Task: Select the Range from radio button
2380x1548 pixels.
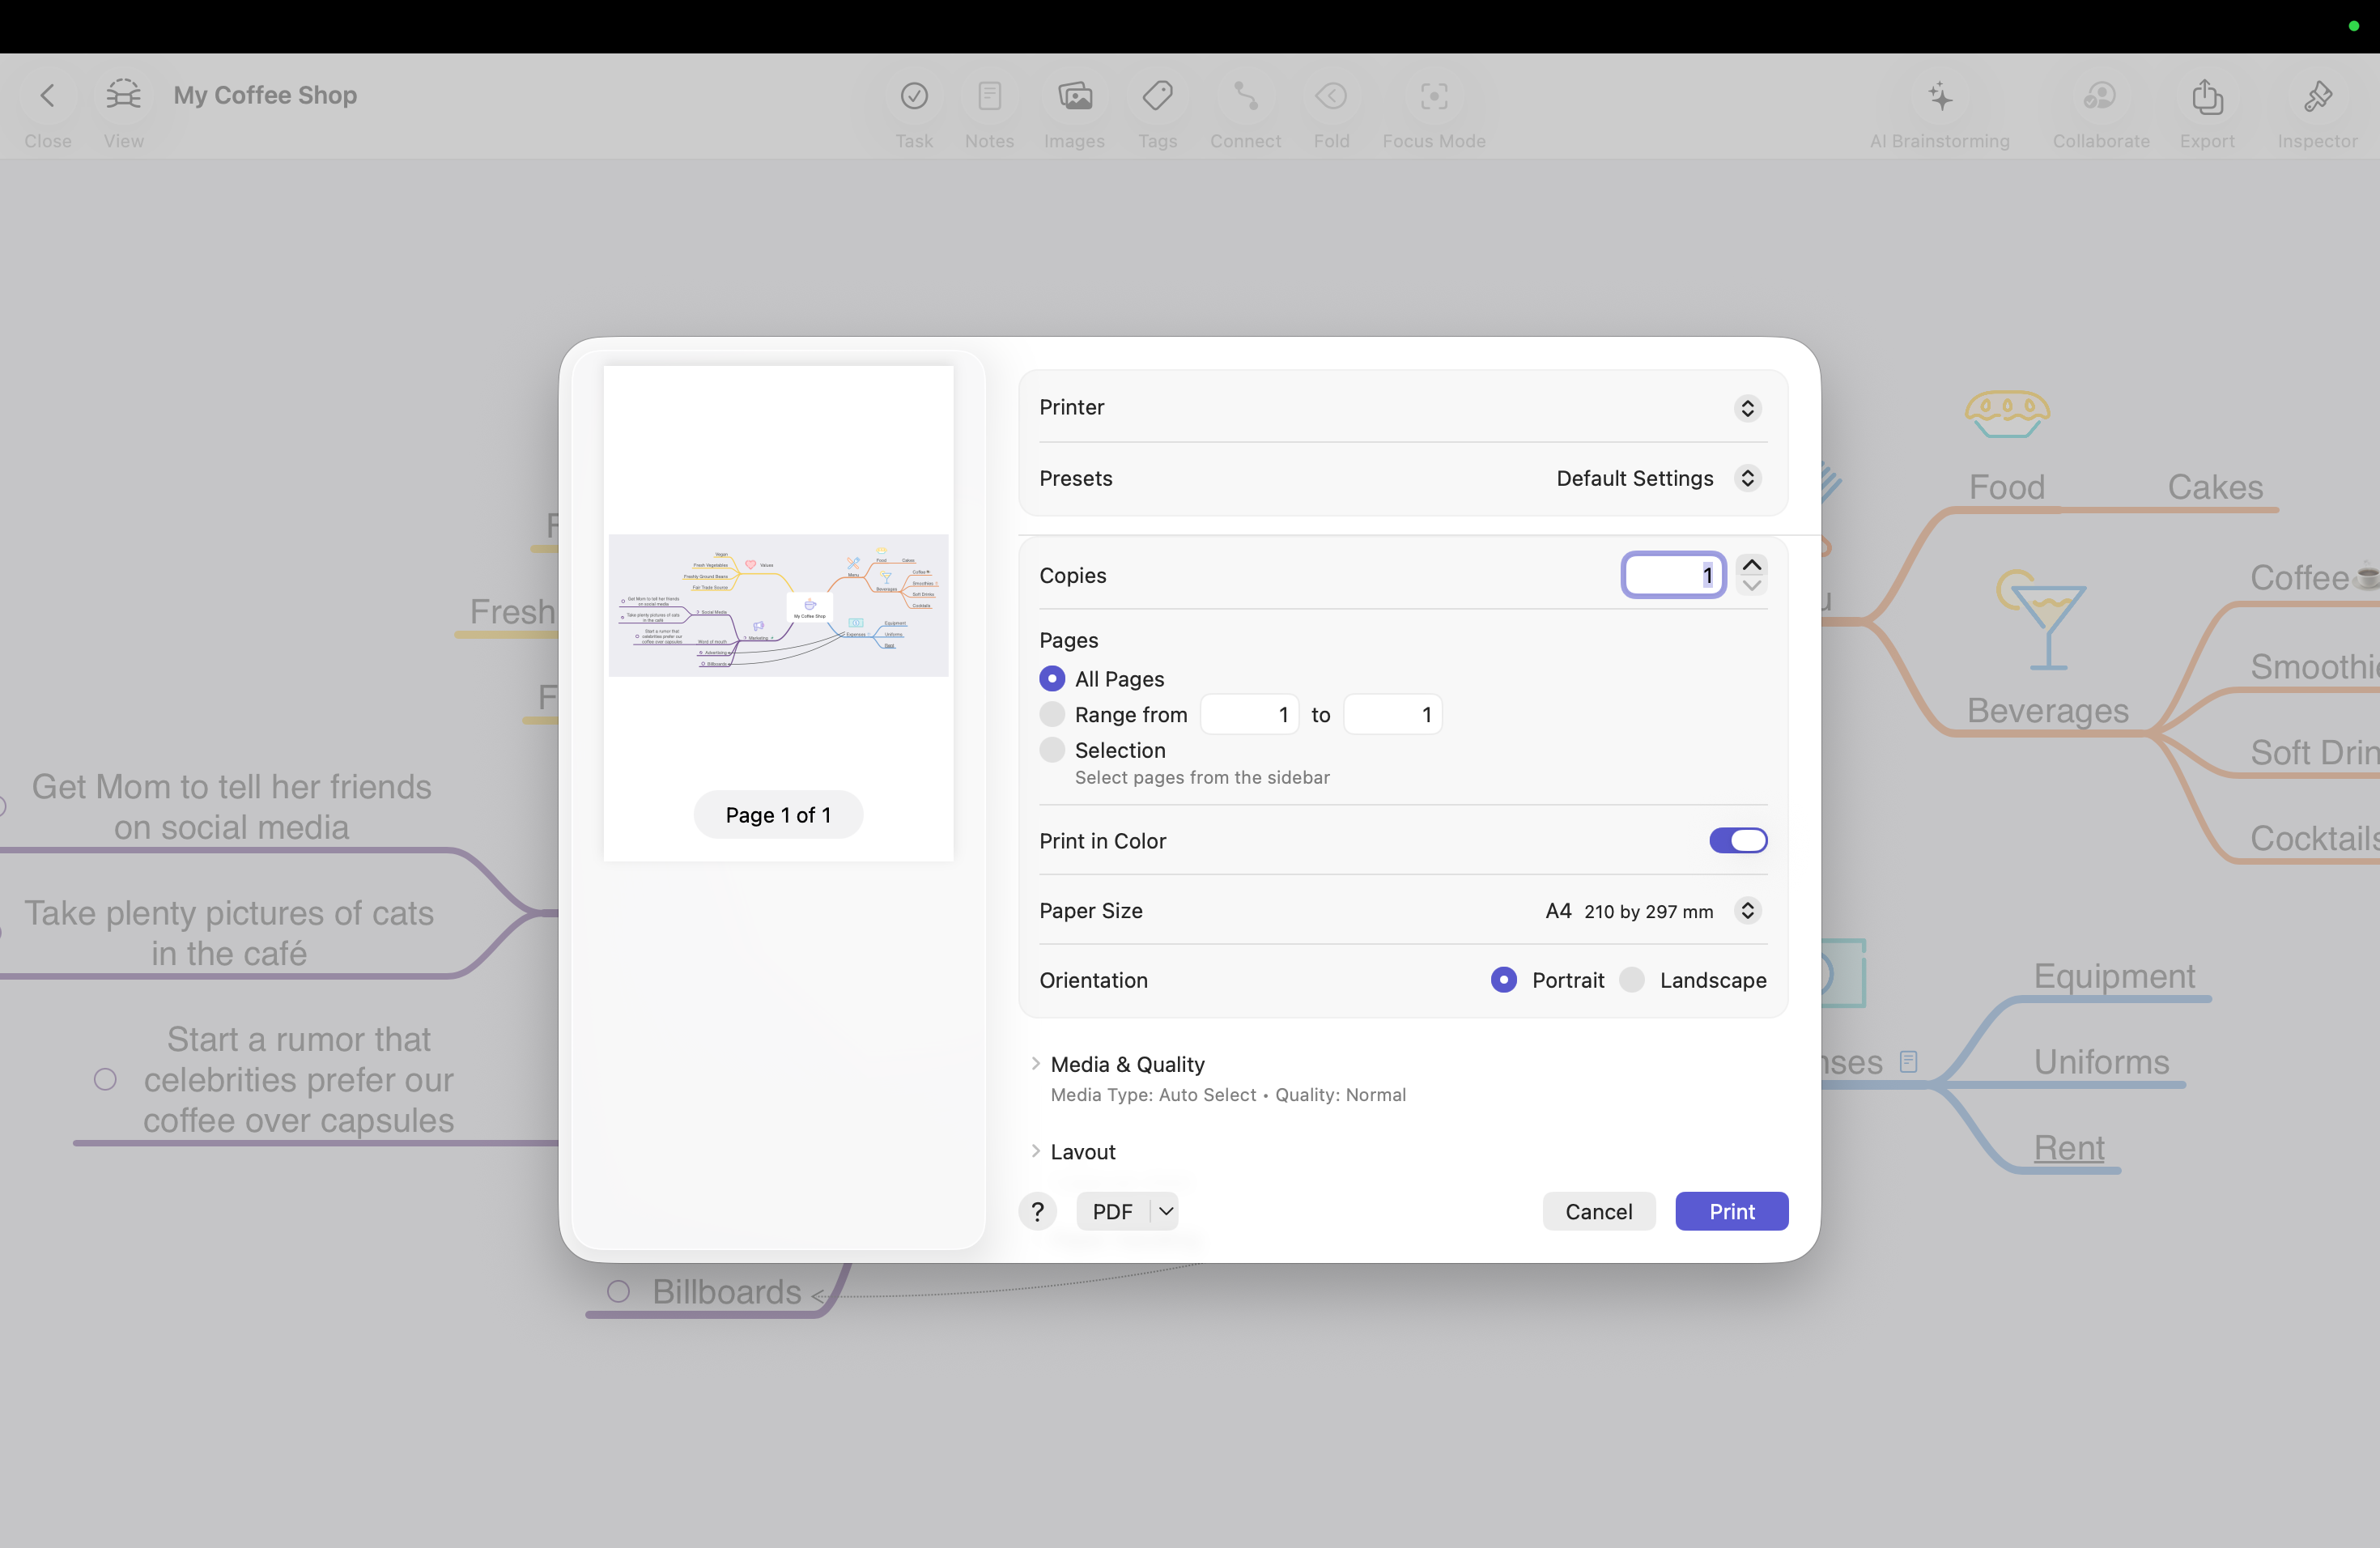Action: 1052,714
